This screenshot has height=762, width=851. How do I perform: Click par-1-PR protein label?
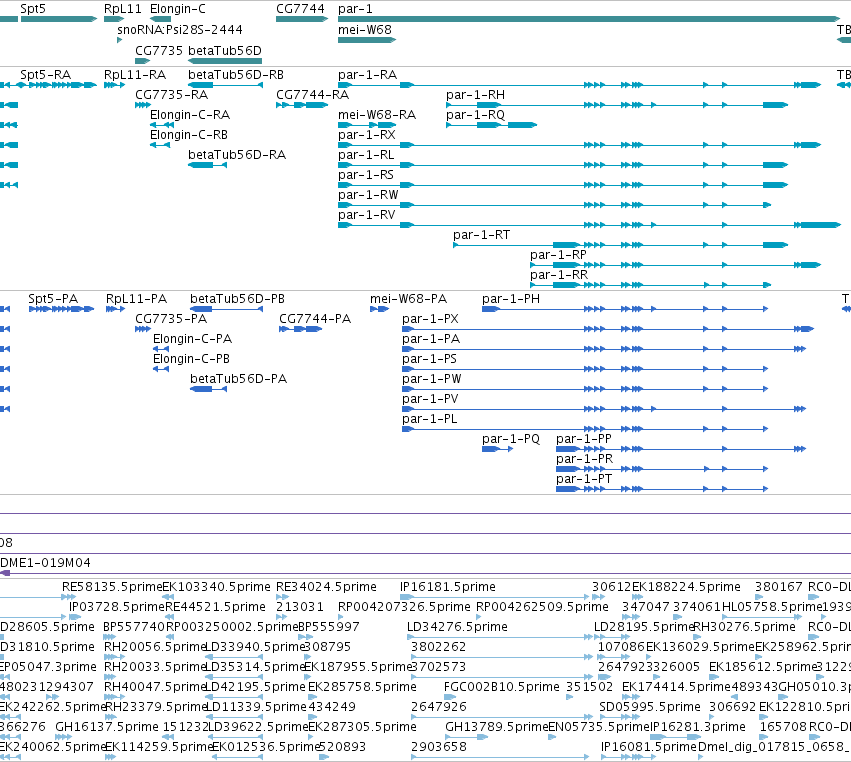[x=585, y=459]
